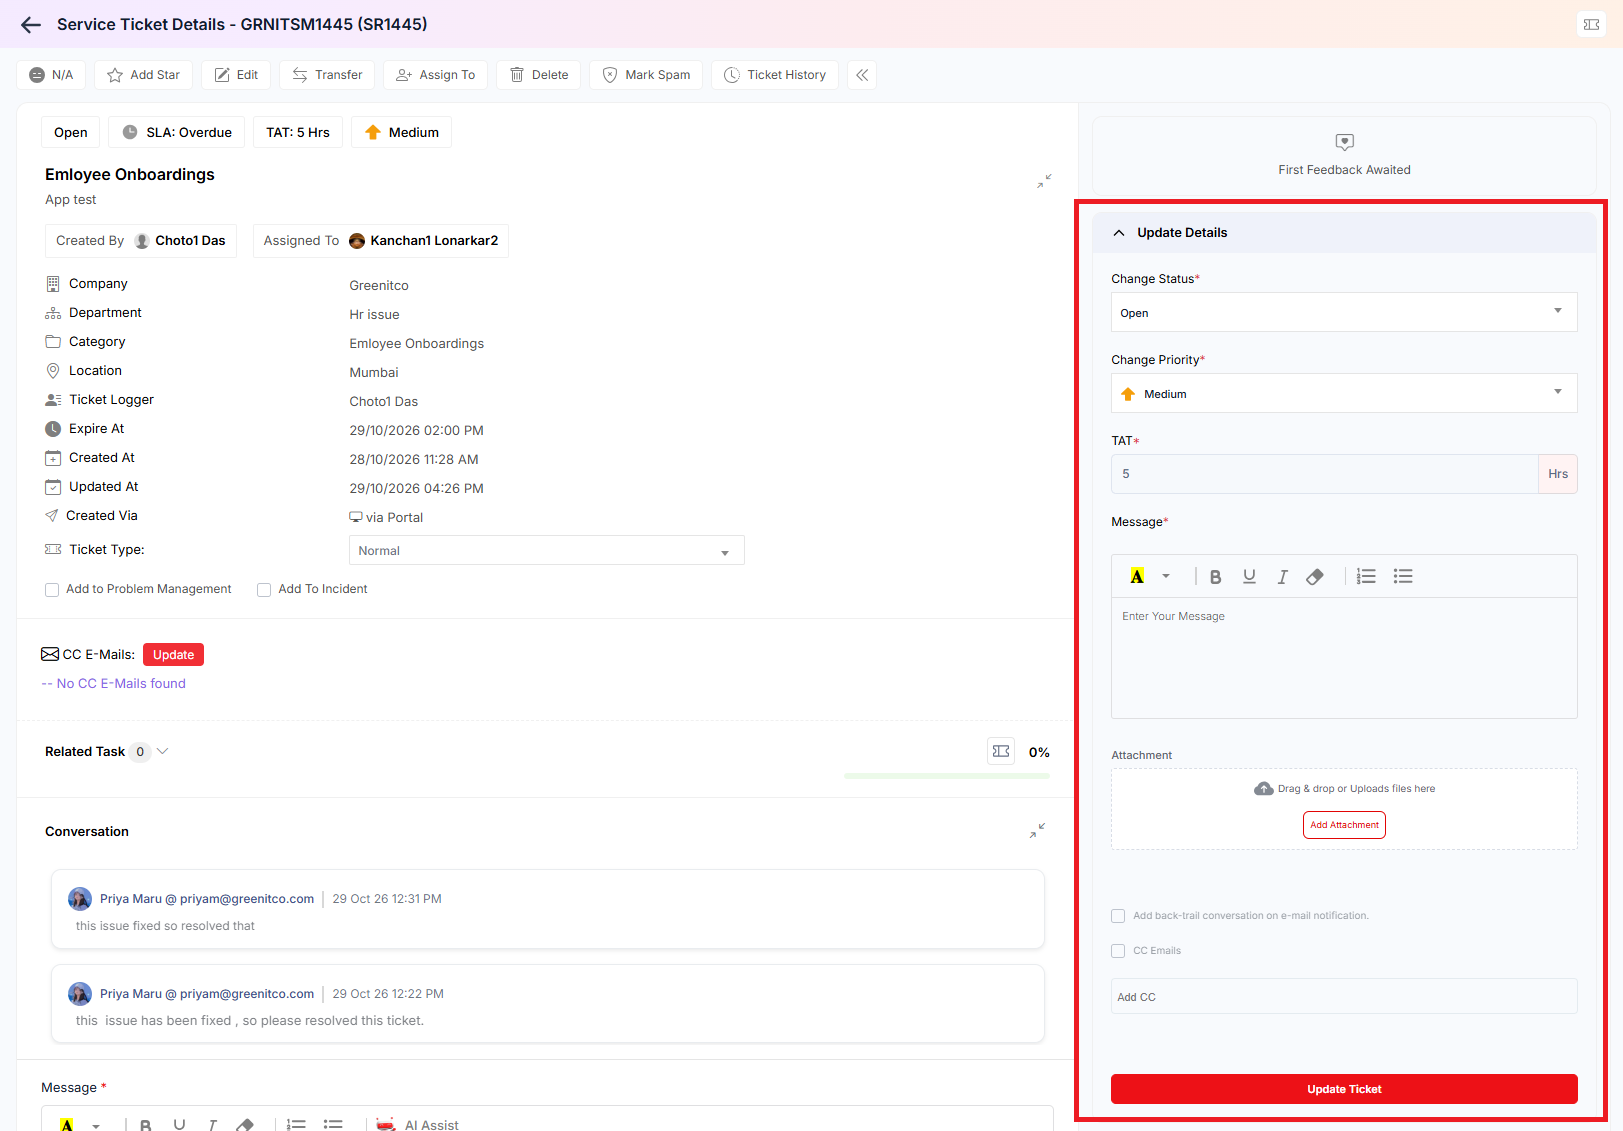Screen dimensions: 1623x1131
Task: Click the Add CC input field
Action: (1344, 997)
